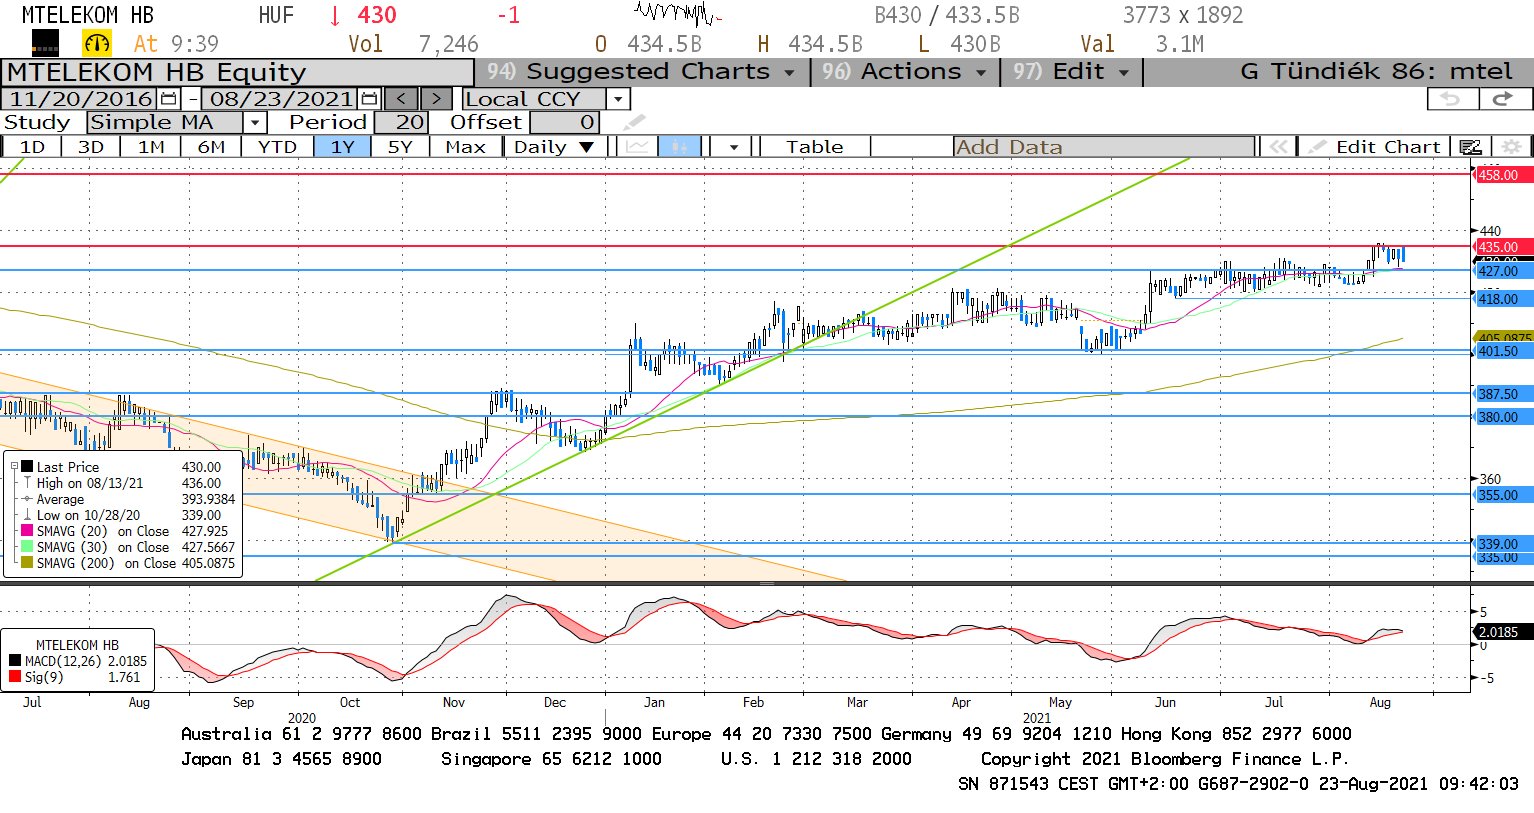Collapse the price legend tree box
This screenshot has height=813, width=1534.
(14, 467)
